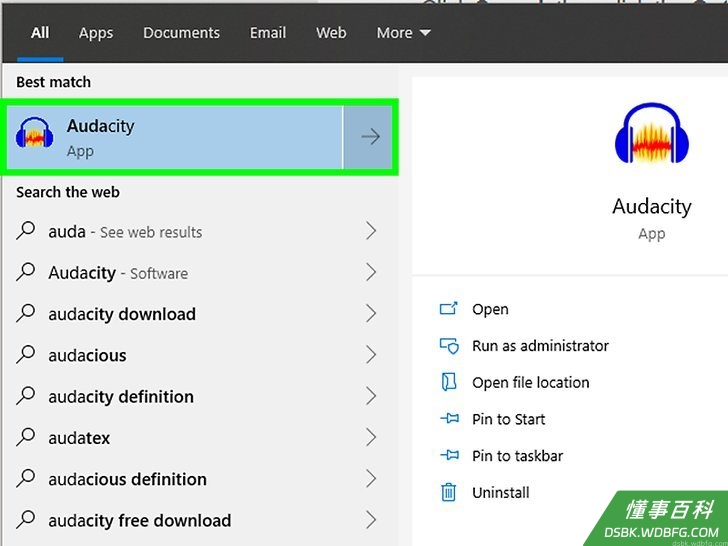Viewport: 728px width, 546px height.
Task: Click the magnifier icon beside 'audacious'
Action: [26, 354]
